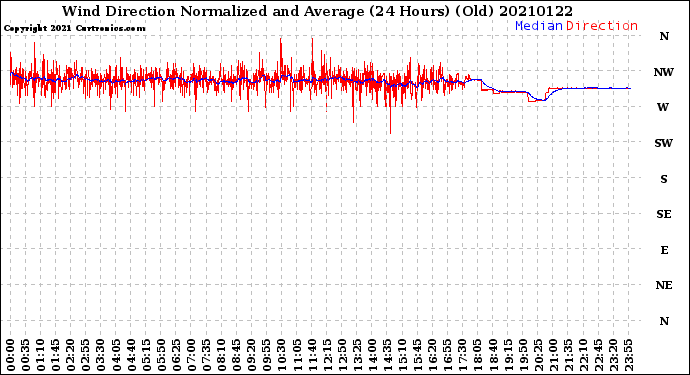Click the 22:45 time label

click(598, 355)
